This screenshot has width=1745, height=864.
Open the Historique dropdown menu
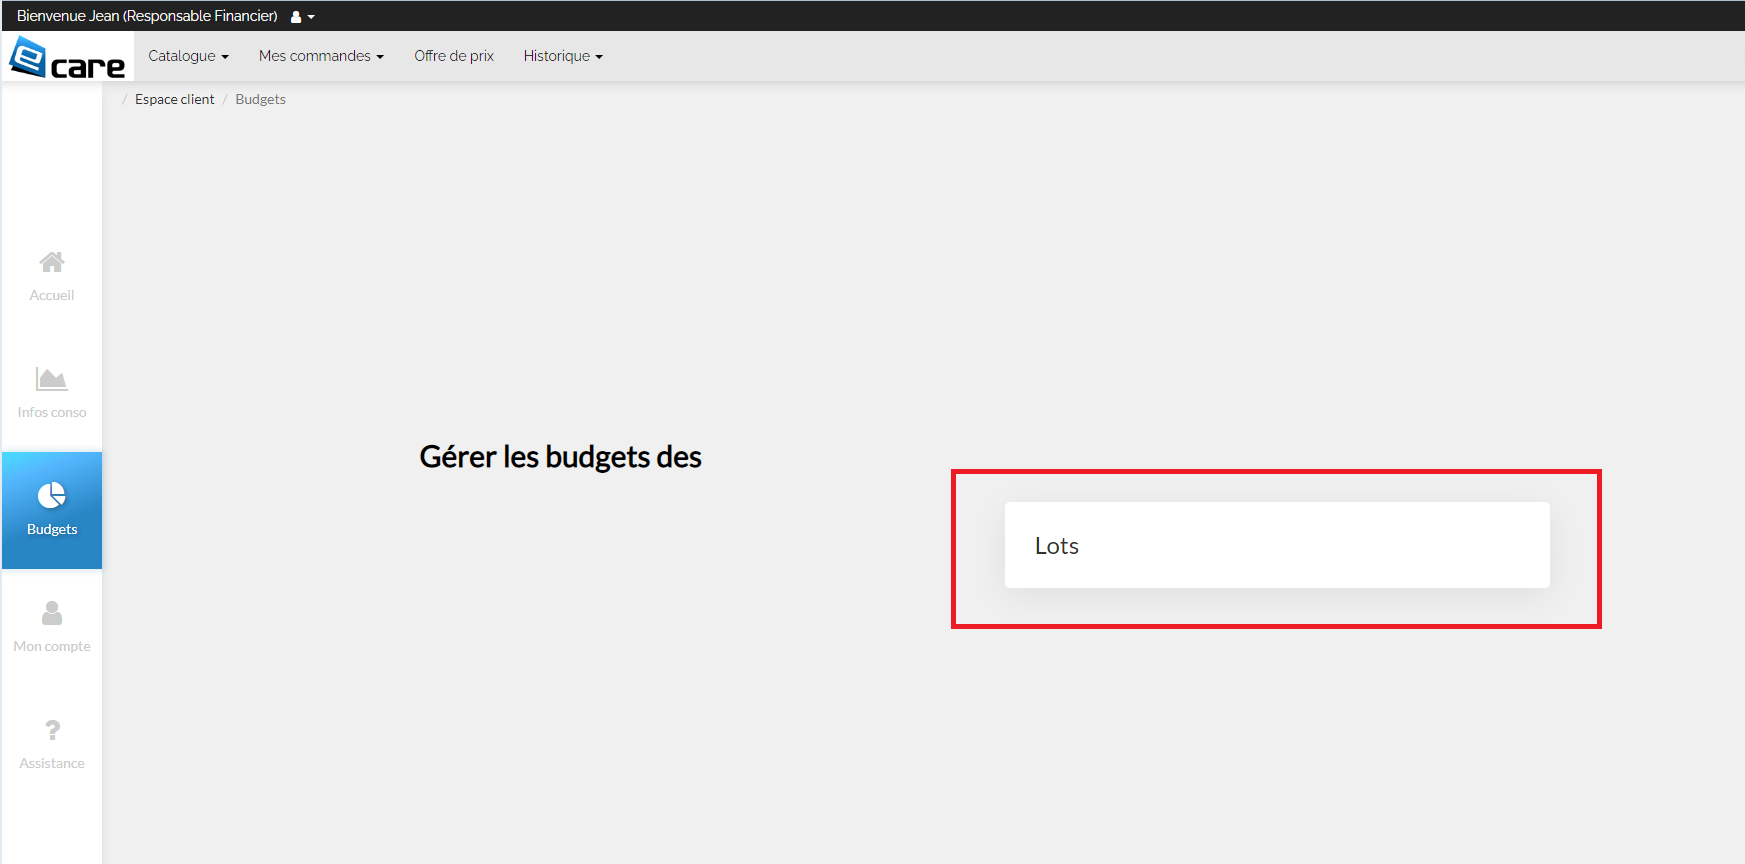coord(563,56)
